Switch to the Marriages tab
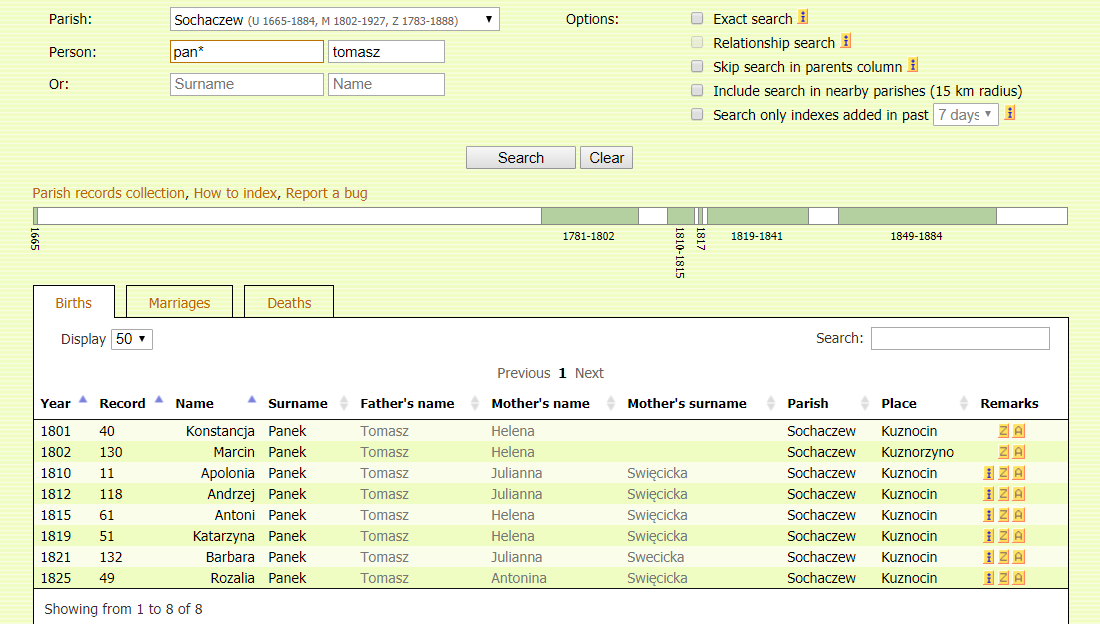Screen dimensions: 1100x624 point(179,303)
